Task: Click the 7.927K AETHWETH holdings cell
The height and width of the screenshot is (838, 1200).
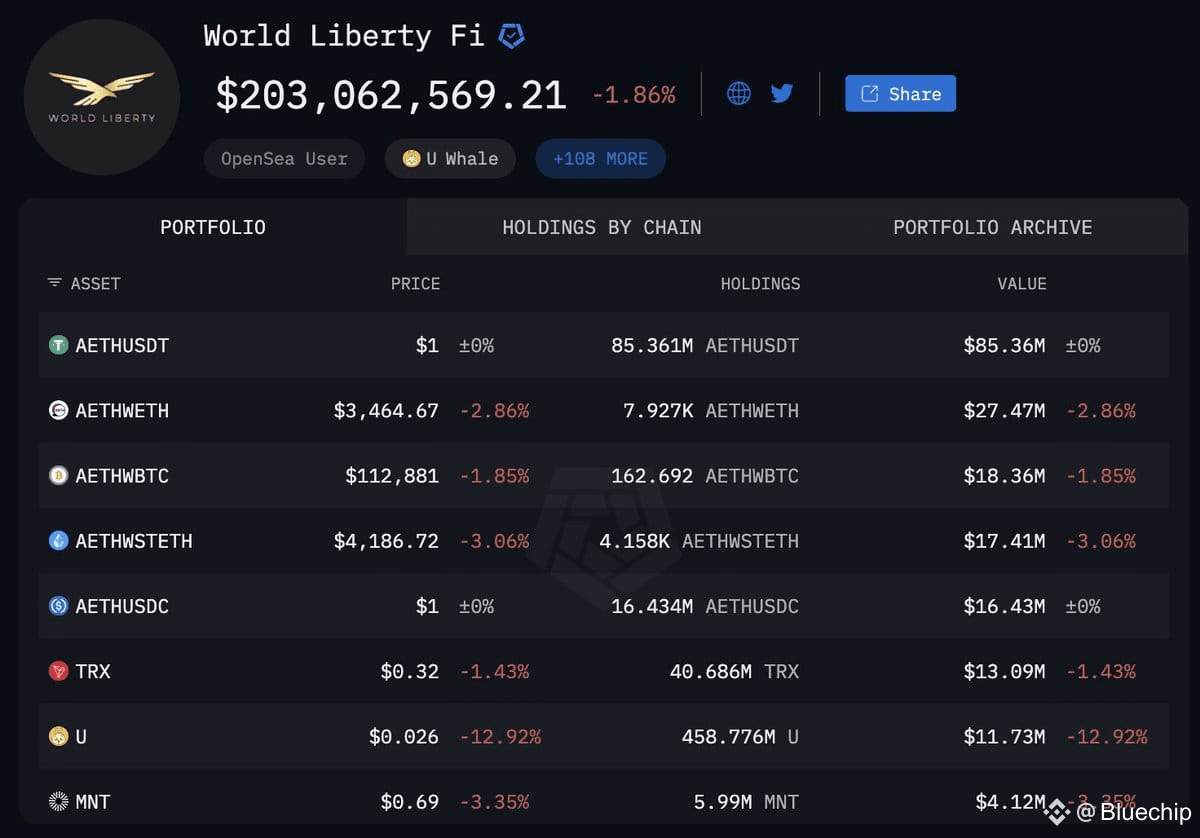Action: coord(711,410)
